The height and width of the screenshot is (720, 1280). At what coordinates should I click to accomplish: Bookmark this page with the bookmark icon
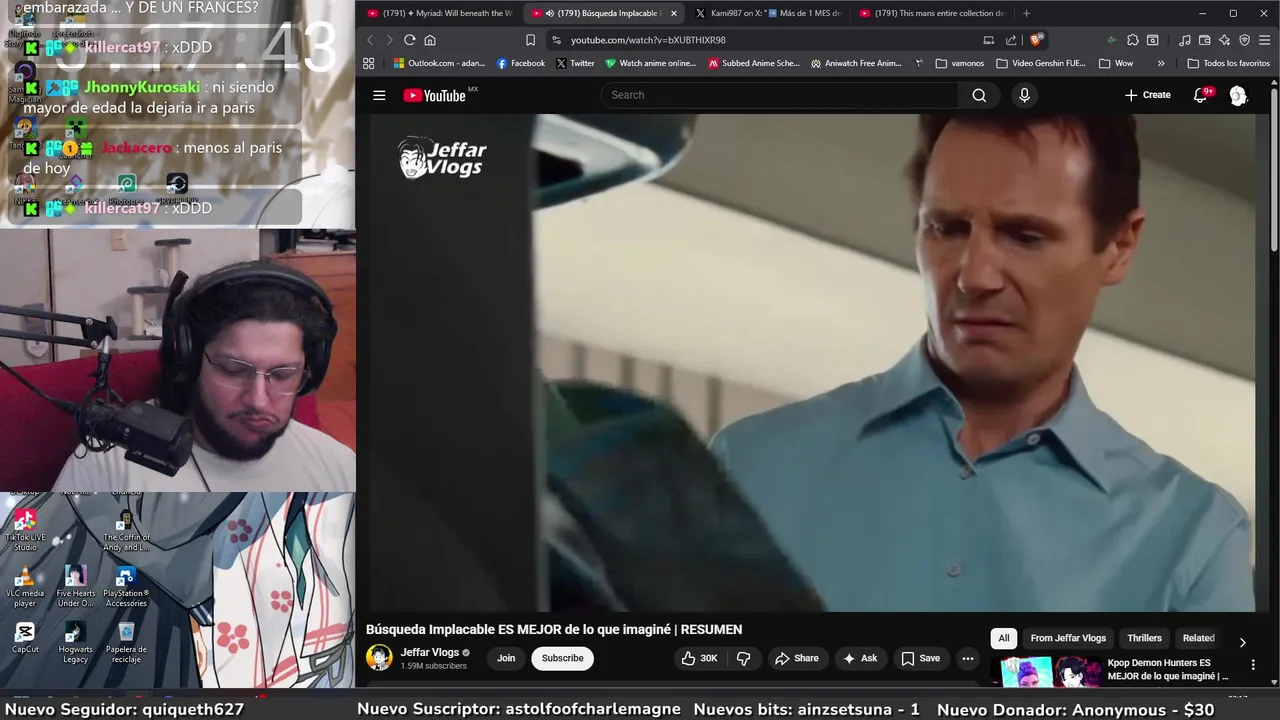point(530,40)
